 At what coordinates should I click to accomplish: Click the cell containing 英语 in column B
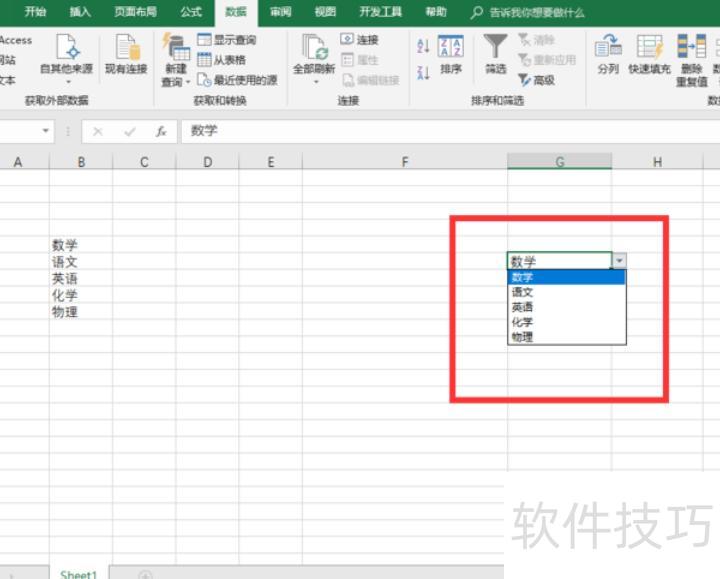(x=81, y=278)
